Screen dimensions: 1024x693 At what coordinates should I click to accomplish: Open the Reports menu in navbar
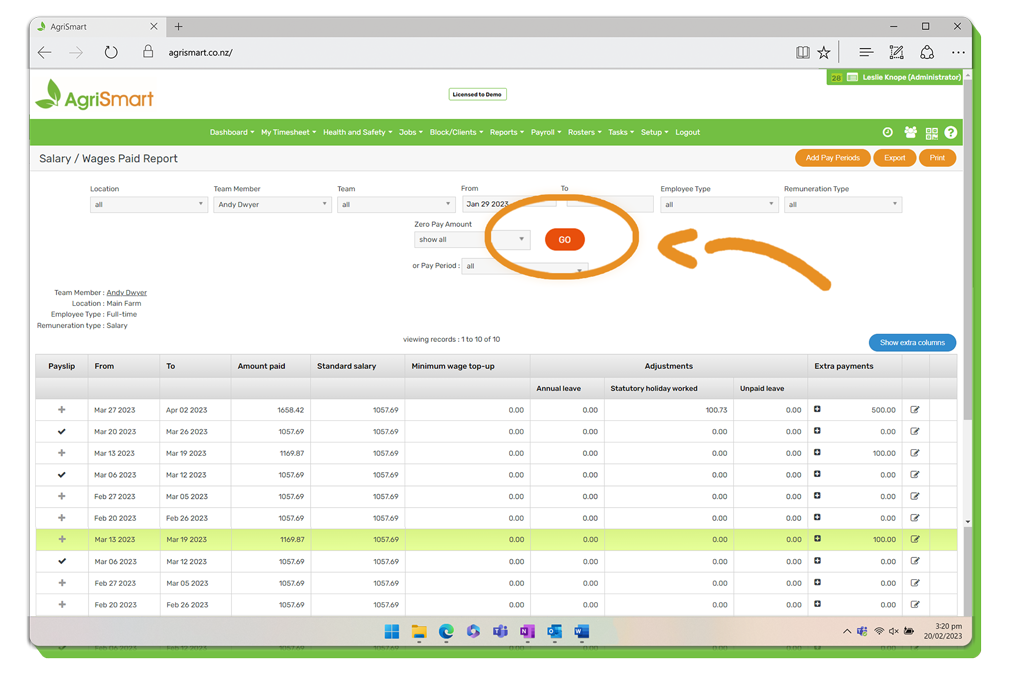tap(506, 132)
